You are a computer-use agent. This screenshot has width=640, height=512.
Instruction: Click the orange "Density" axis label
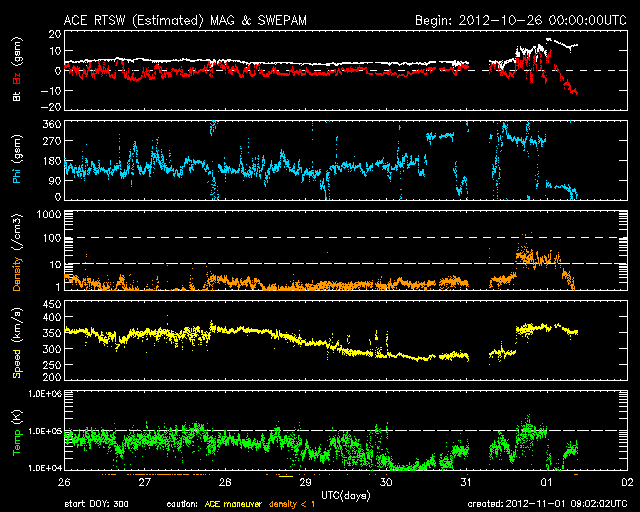click(17, 274)
